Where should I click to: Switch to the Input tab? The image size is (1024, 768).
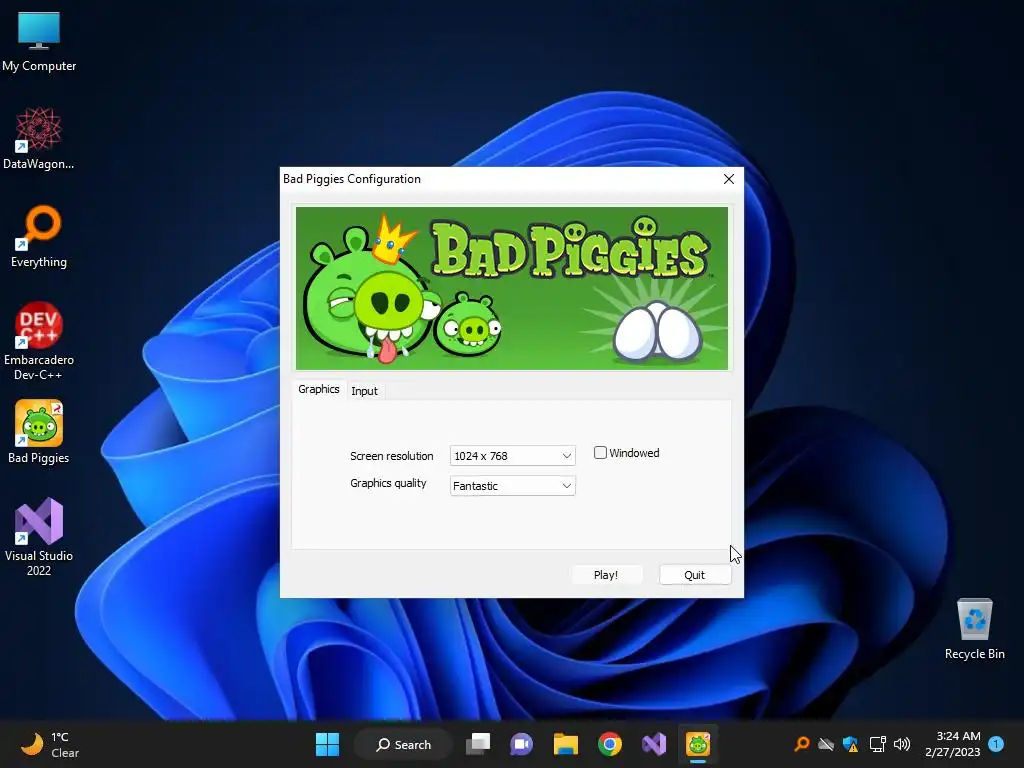364,391
